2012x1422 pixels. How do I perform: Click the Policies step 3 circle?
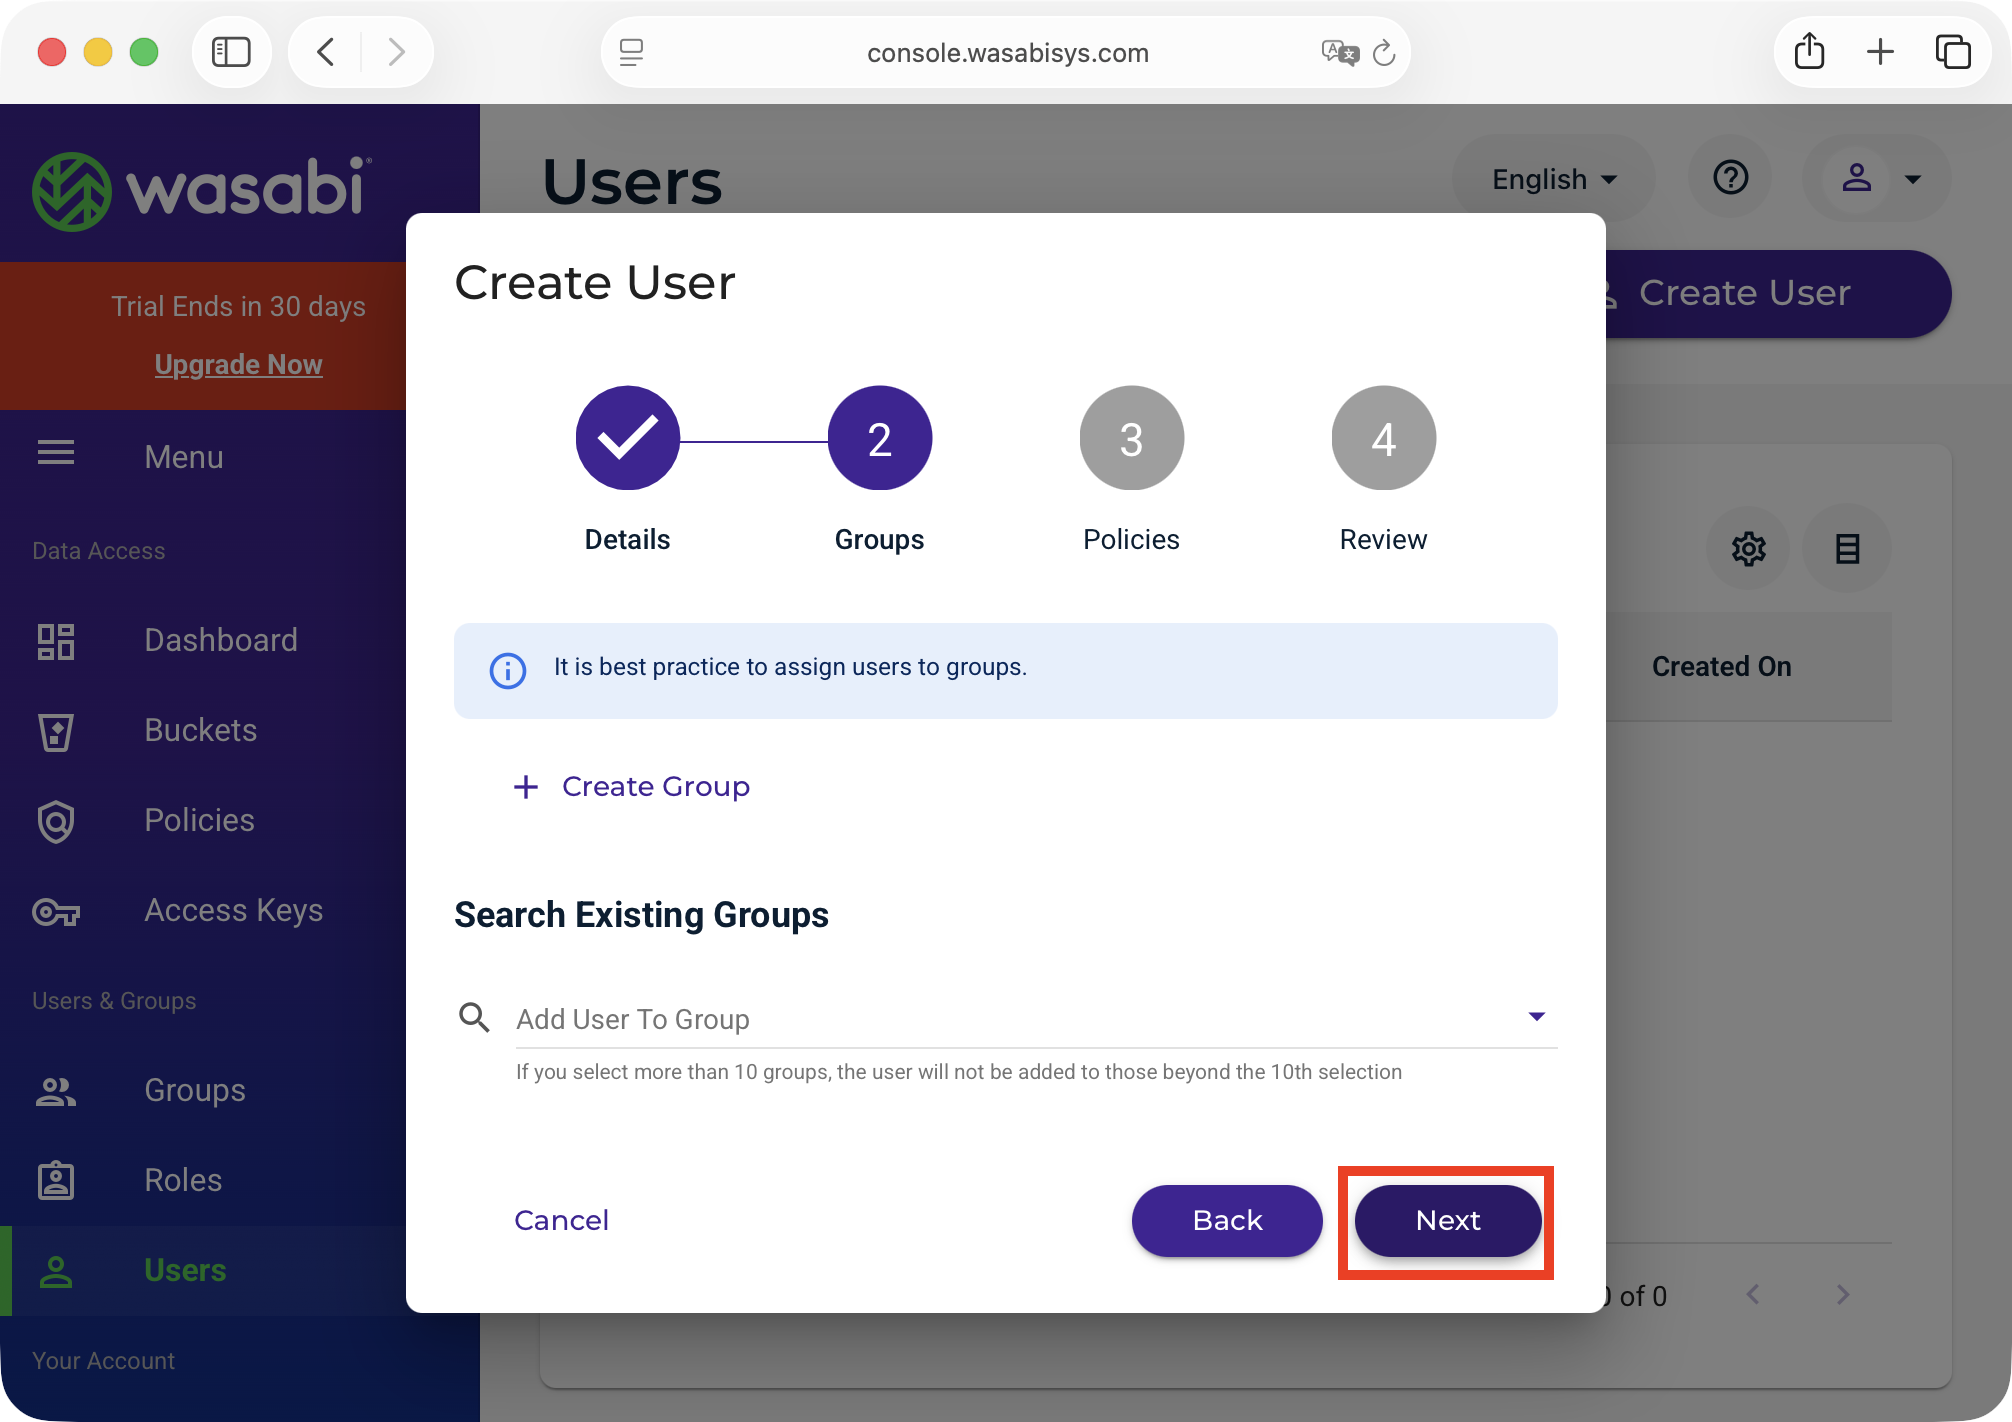(1131, 438)
